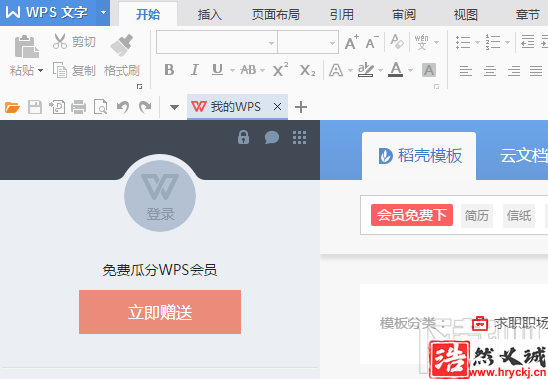Select the Format Painter brush
This screenshot has width=548, height=379.
point(122,45)
